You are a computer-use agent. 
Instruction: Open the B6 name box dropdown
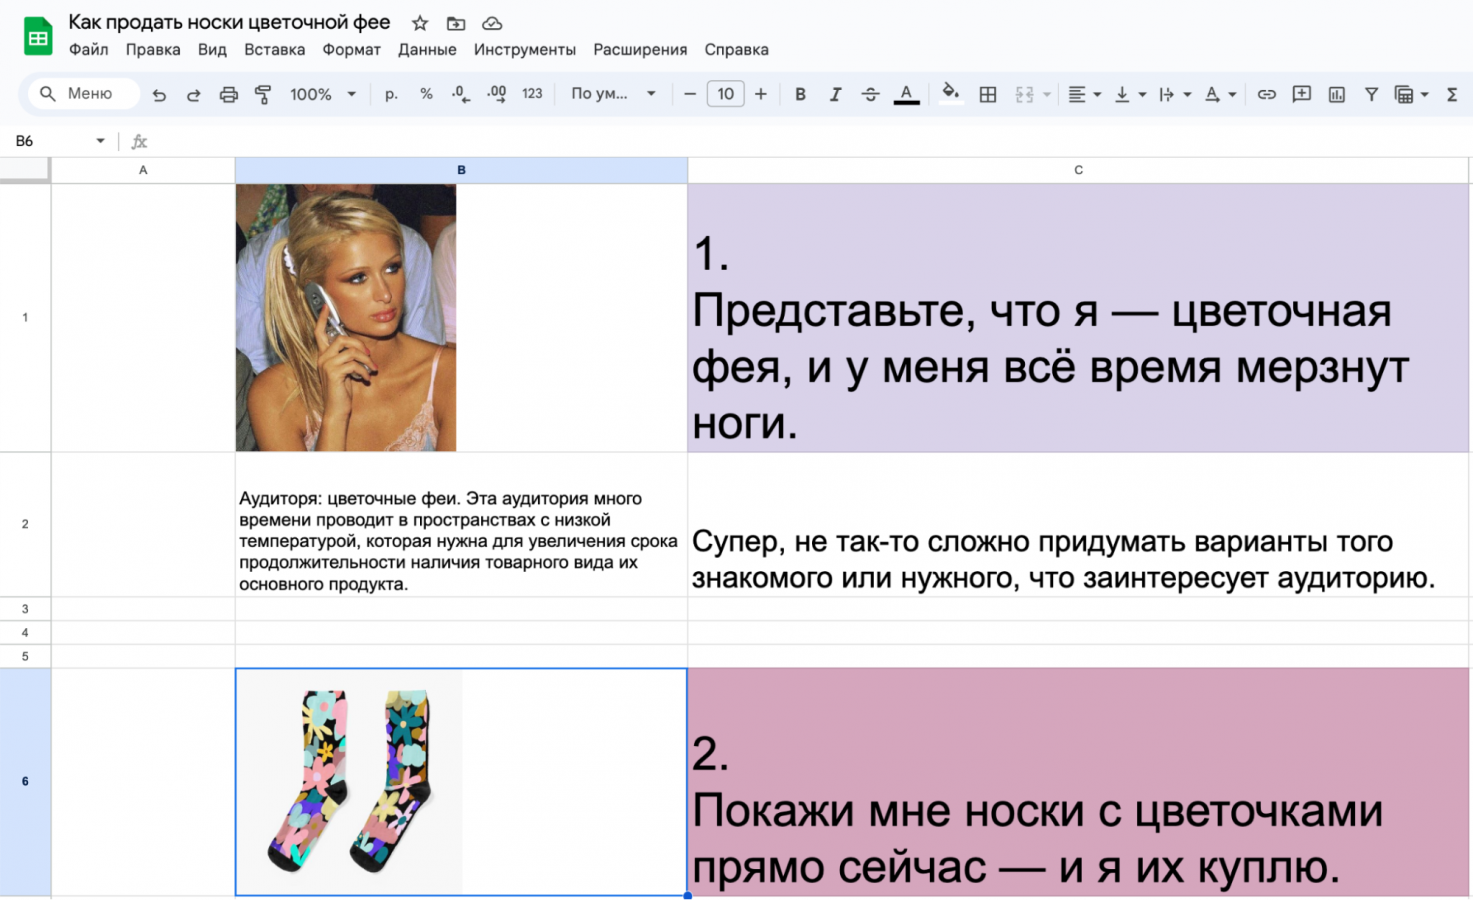click(x=100, y=141)
